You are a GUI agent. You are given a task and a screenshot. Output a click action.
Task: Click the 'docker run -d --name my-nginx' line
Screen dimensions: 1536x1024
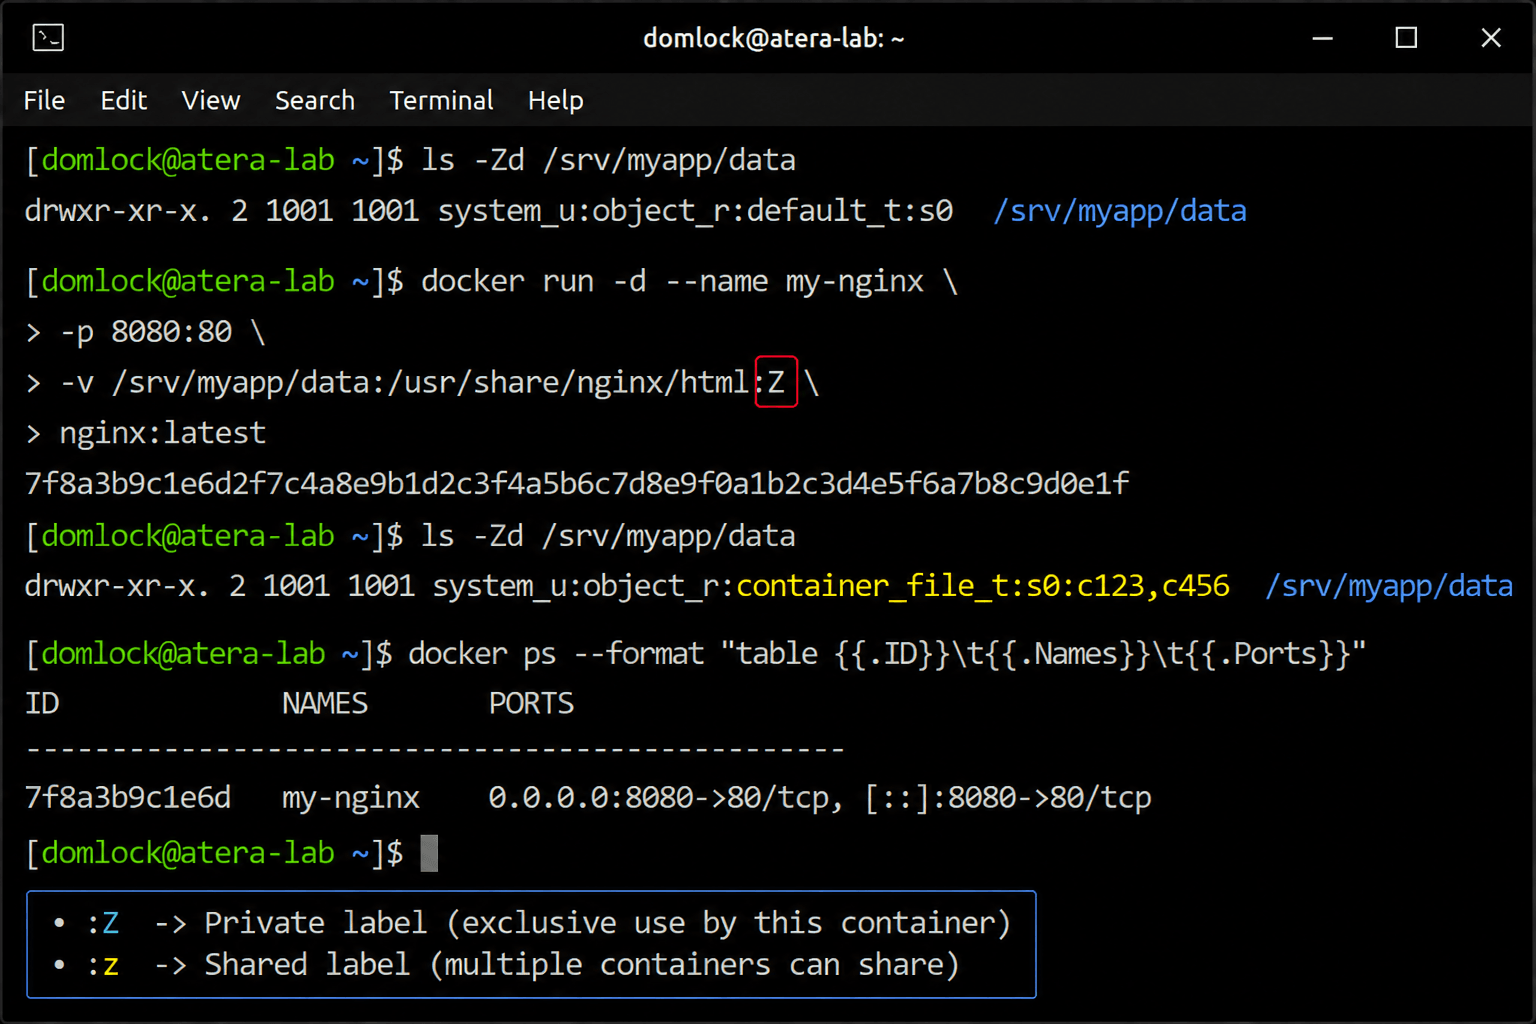click(491, 281)
